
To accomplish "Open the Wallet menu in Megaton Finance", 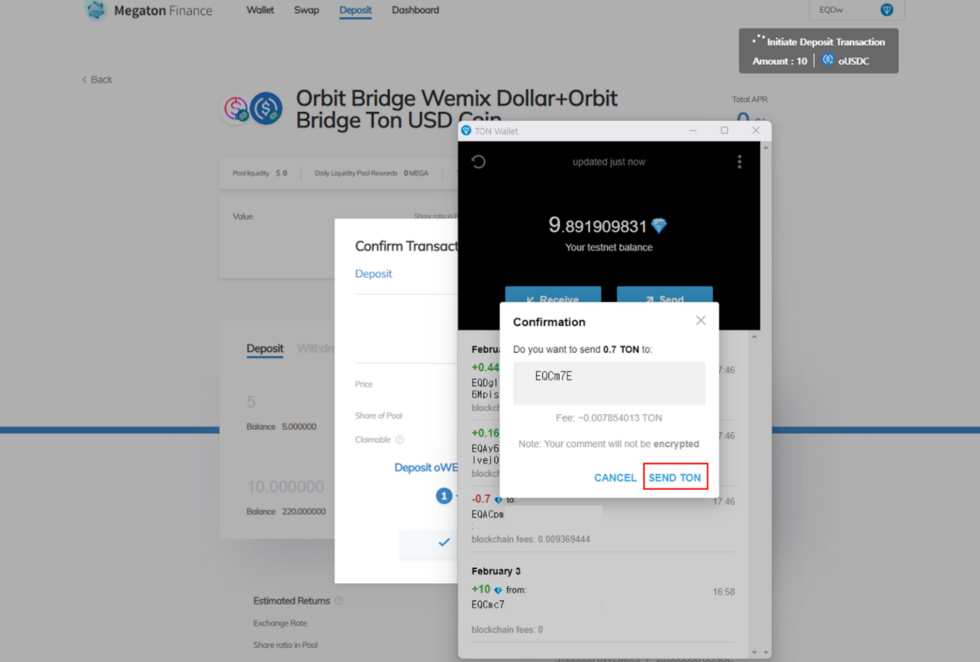I will (x=260, y=10).
